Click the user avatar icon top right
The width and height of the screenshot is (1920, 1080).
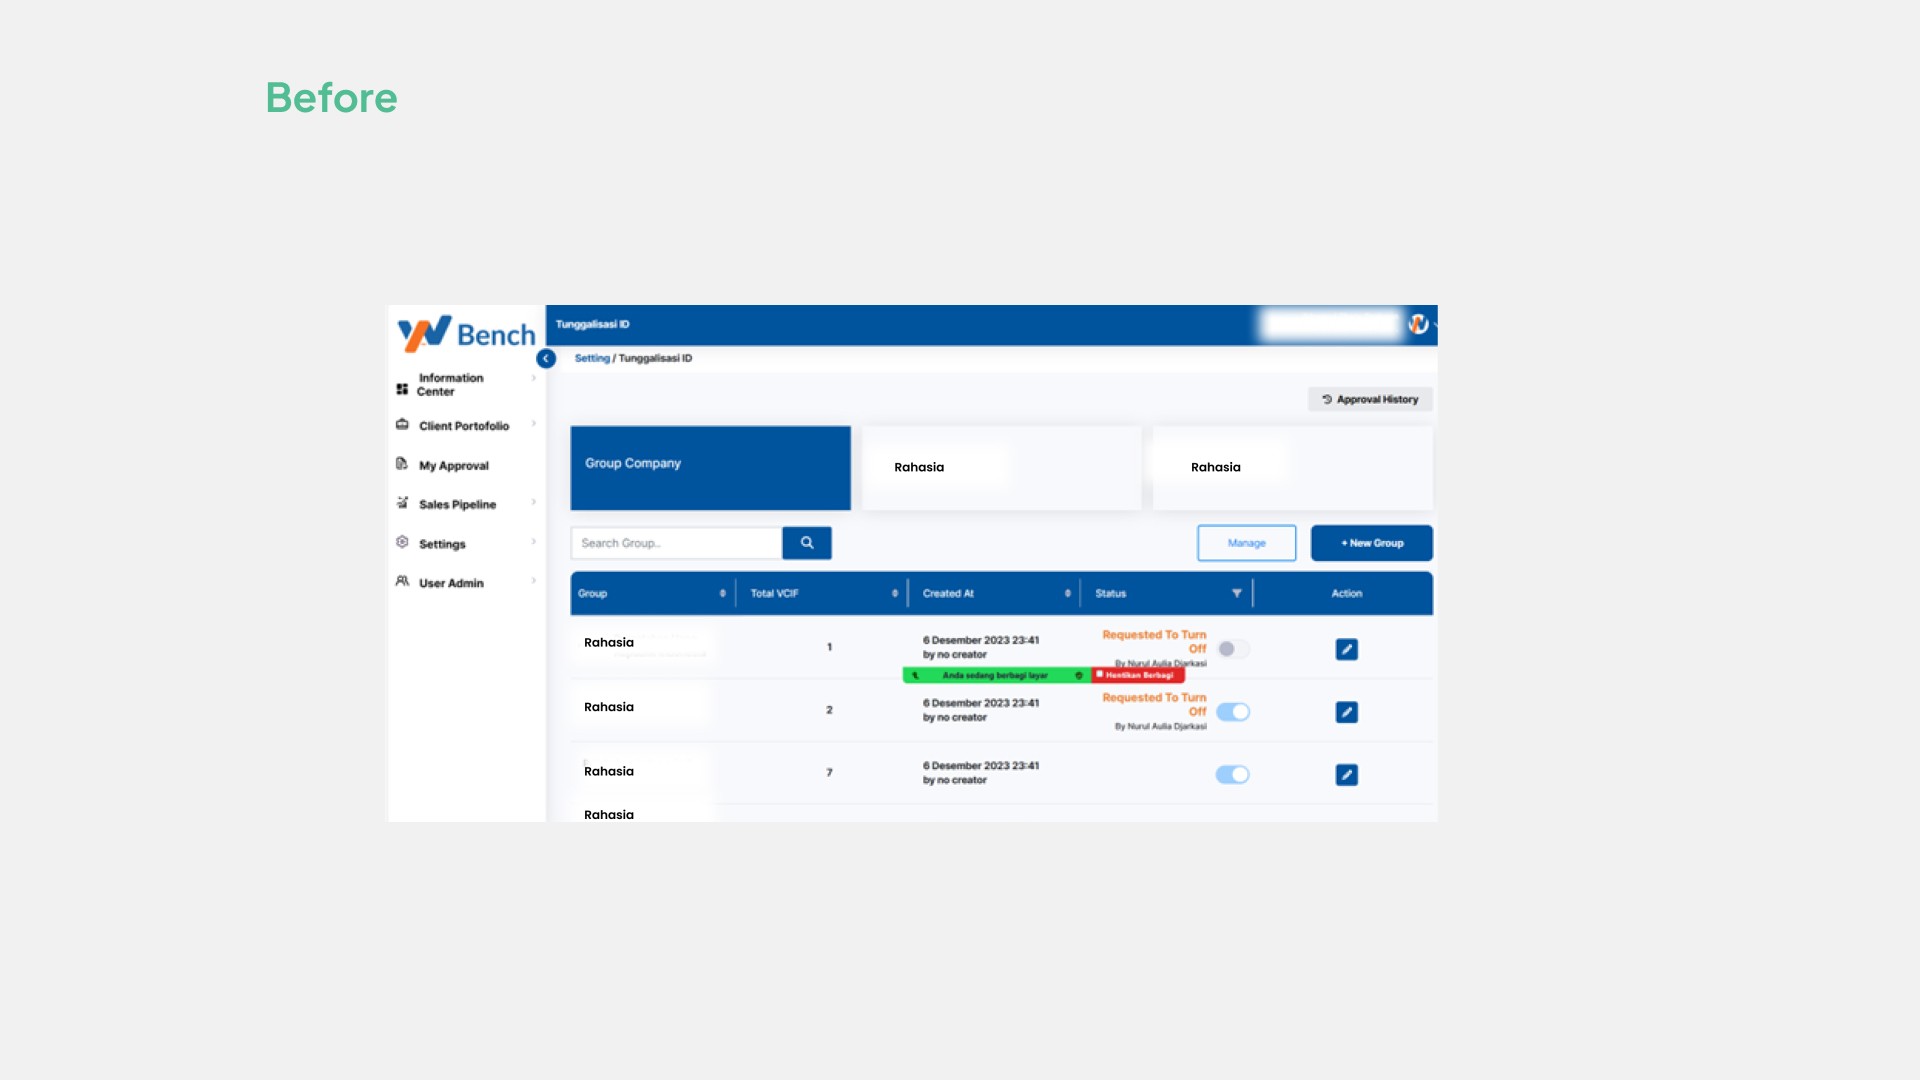pyautogui.click(x=1418, y=324)
